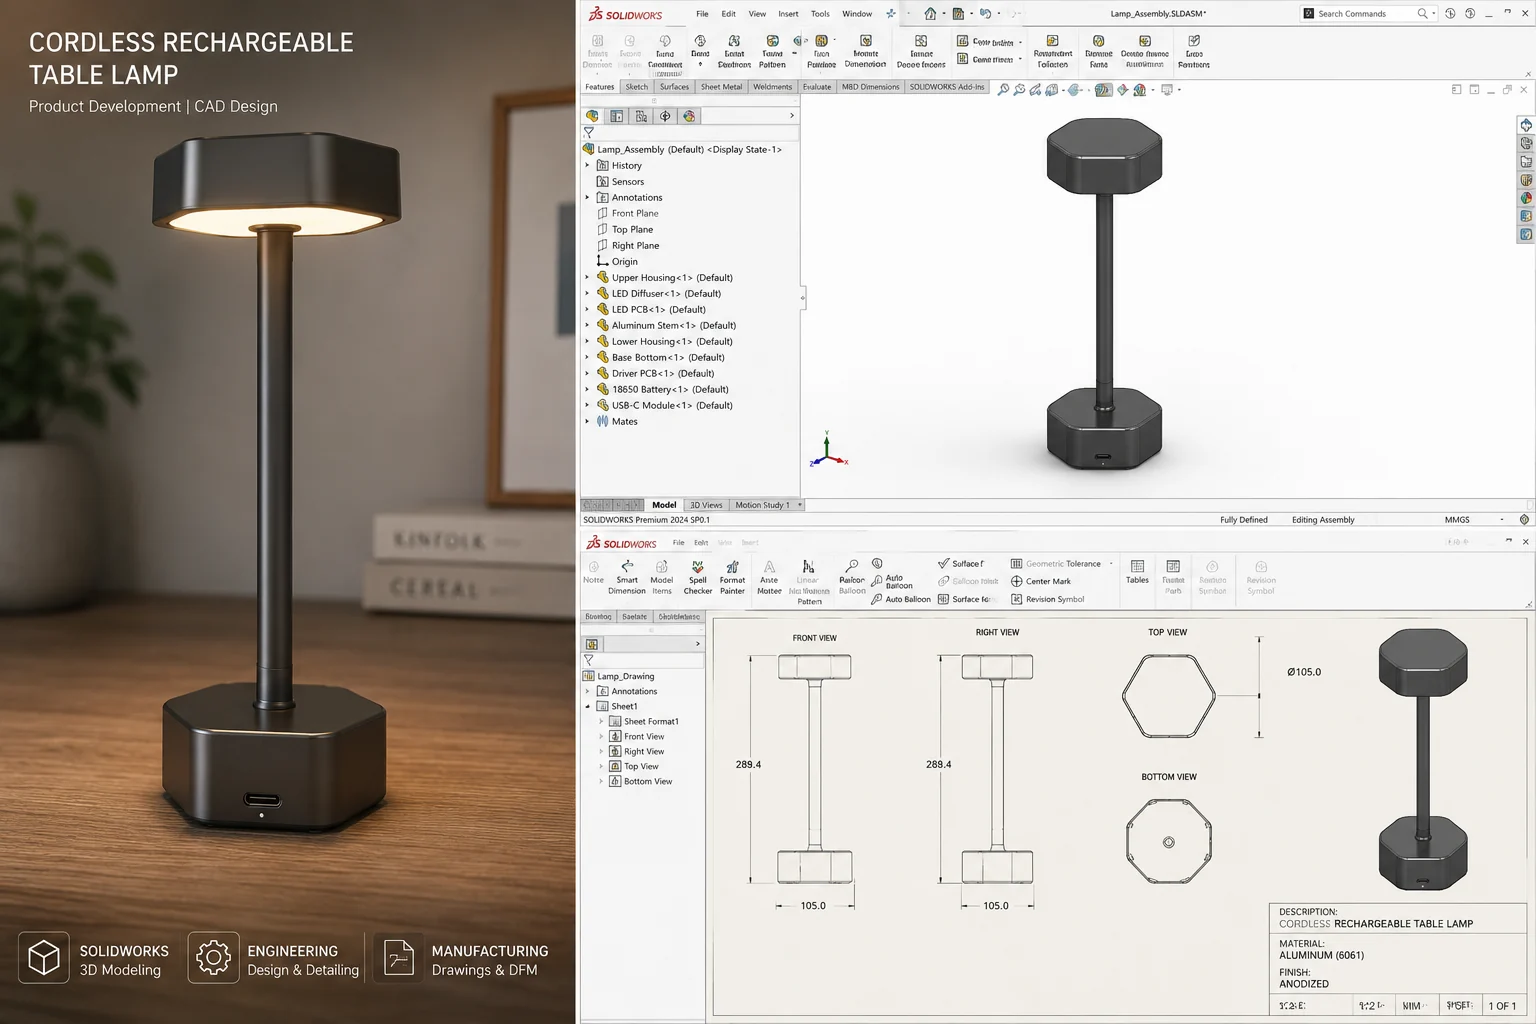The image size is (1536, 1024).
Task: Click the isometric lamp view on drawing sheet
Action: [1423, 759]
